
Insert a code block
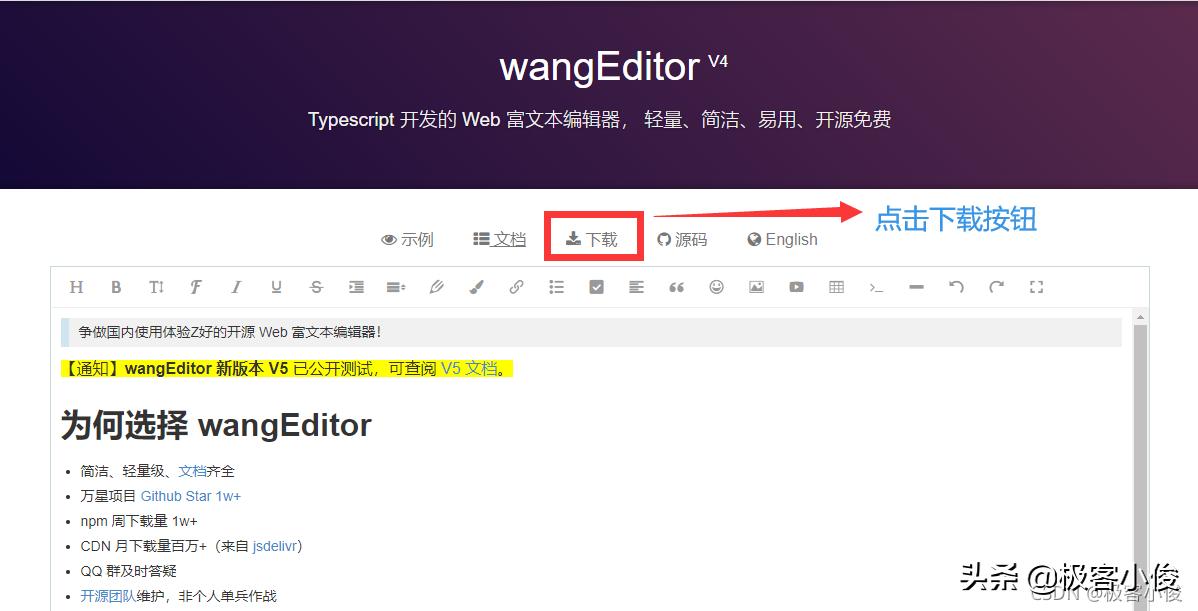pyautogui.click(x=876, y=287)
